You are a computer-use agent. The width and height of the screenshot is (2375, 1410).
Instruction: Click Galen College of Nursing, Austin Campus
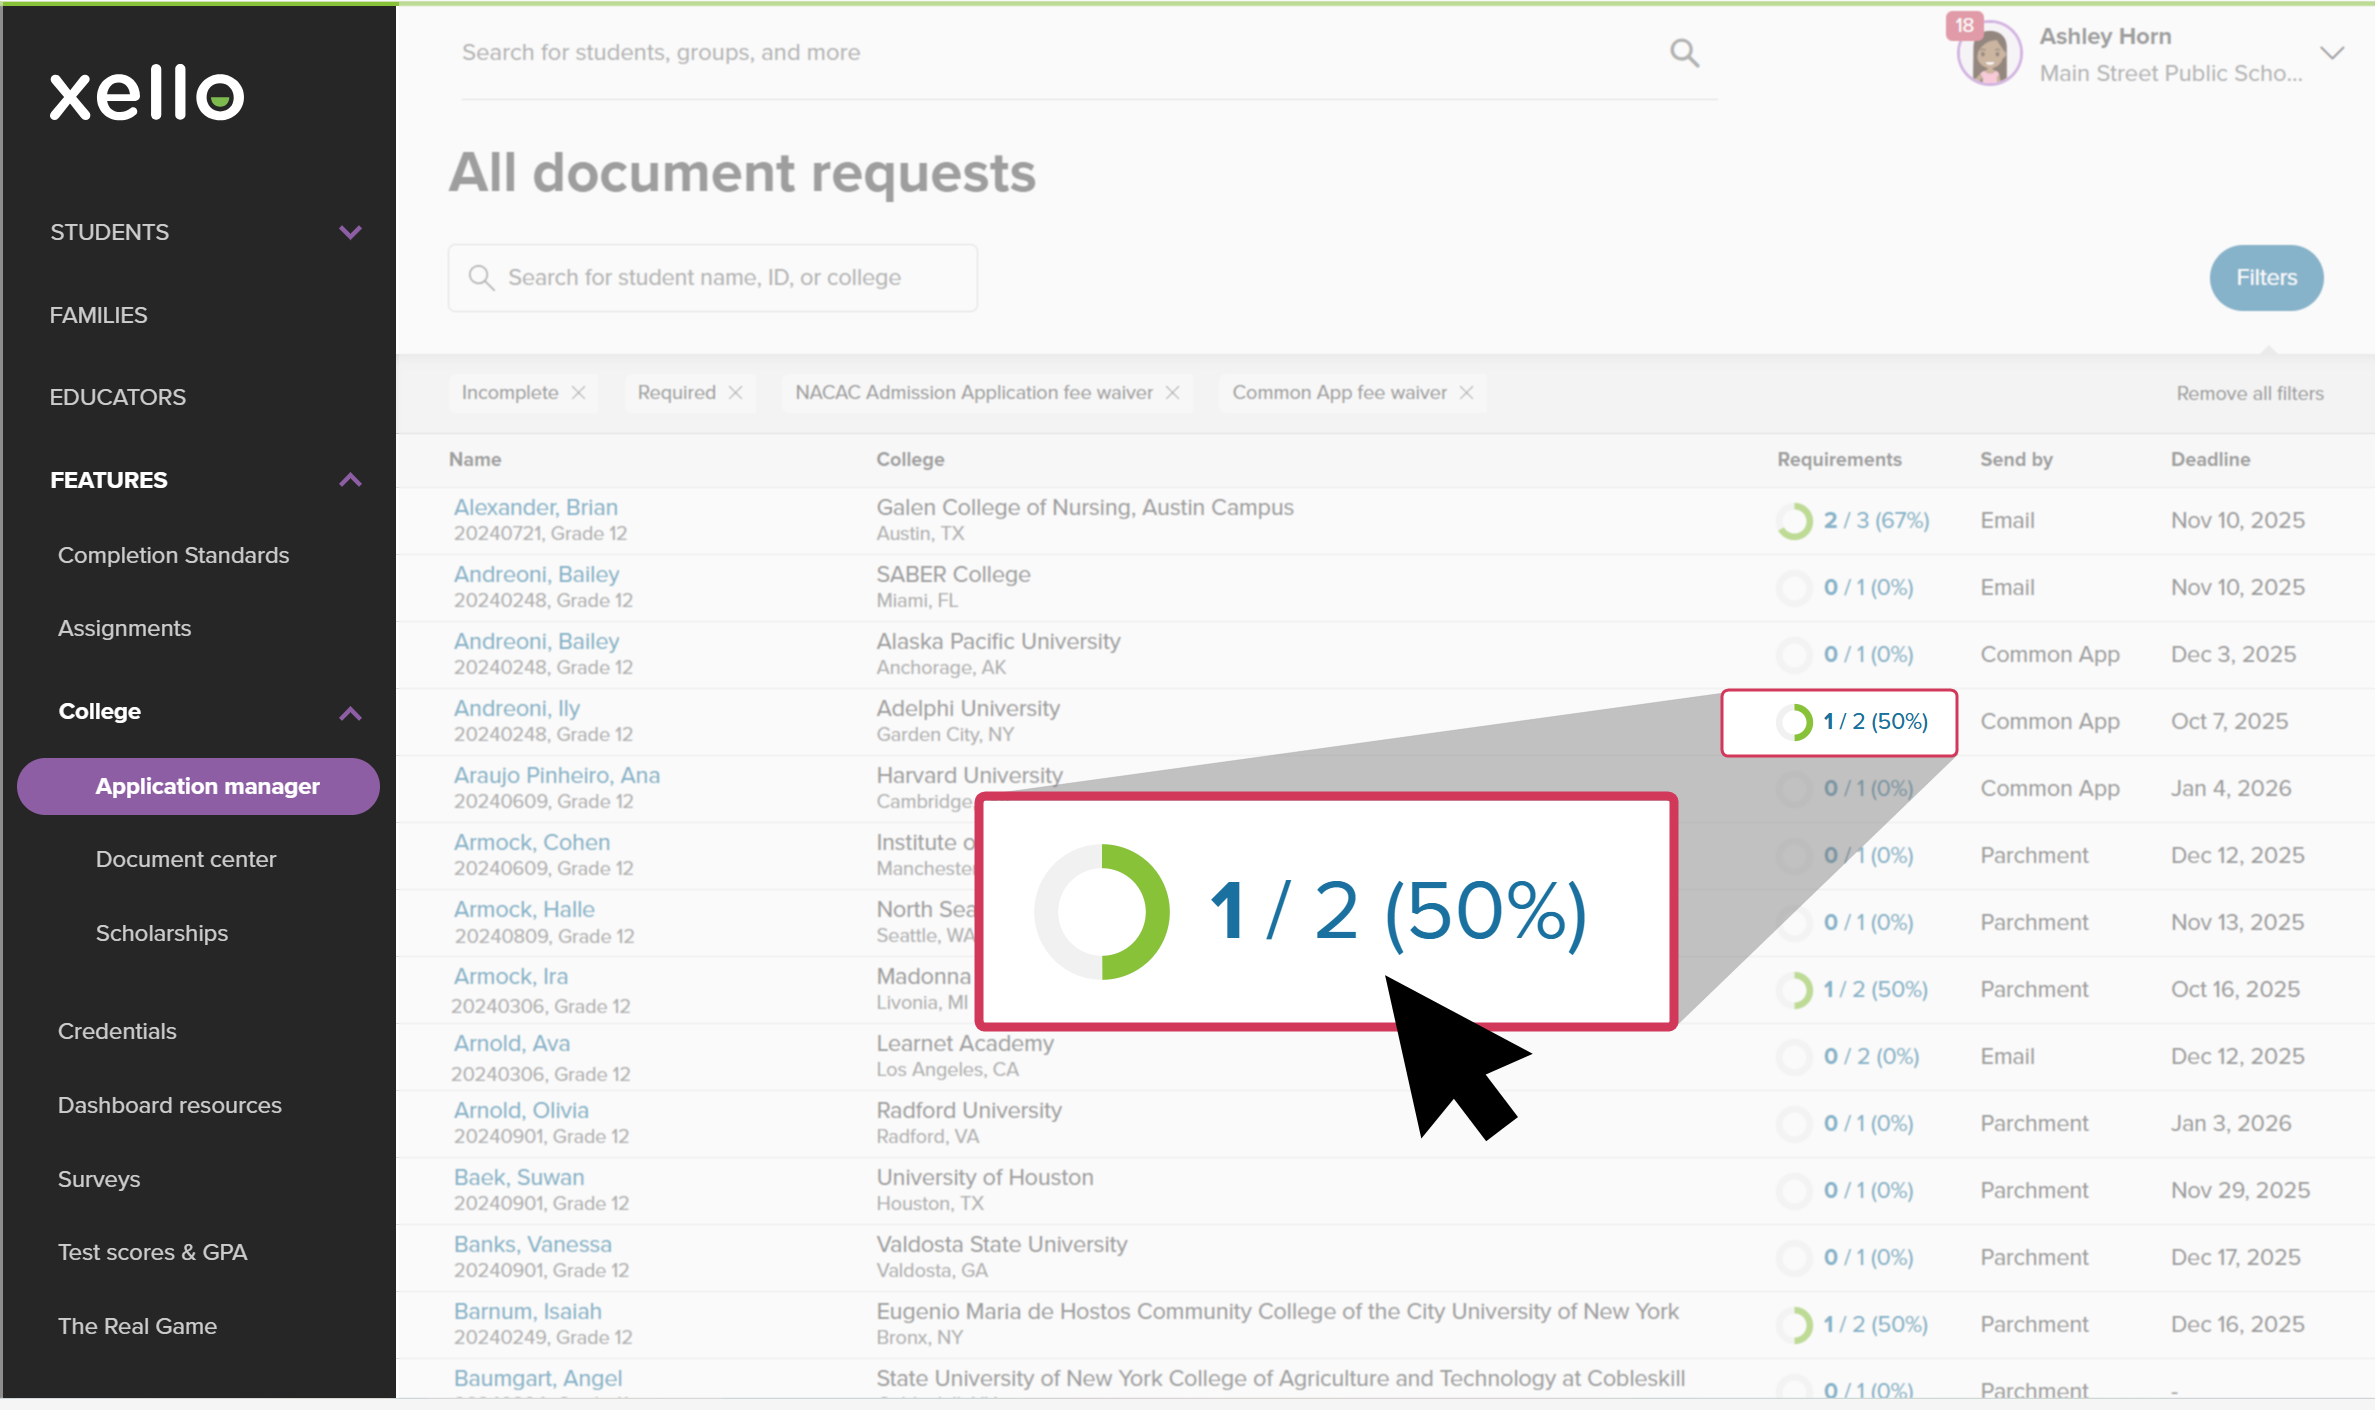tap(1085, 507)
